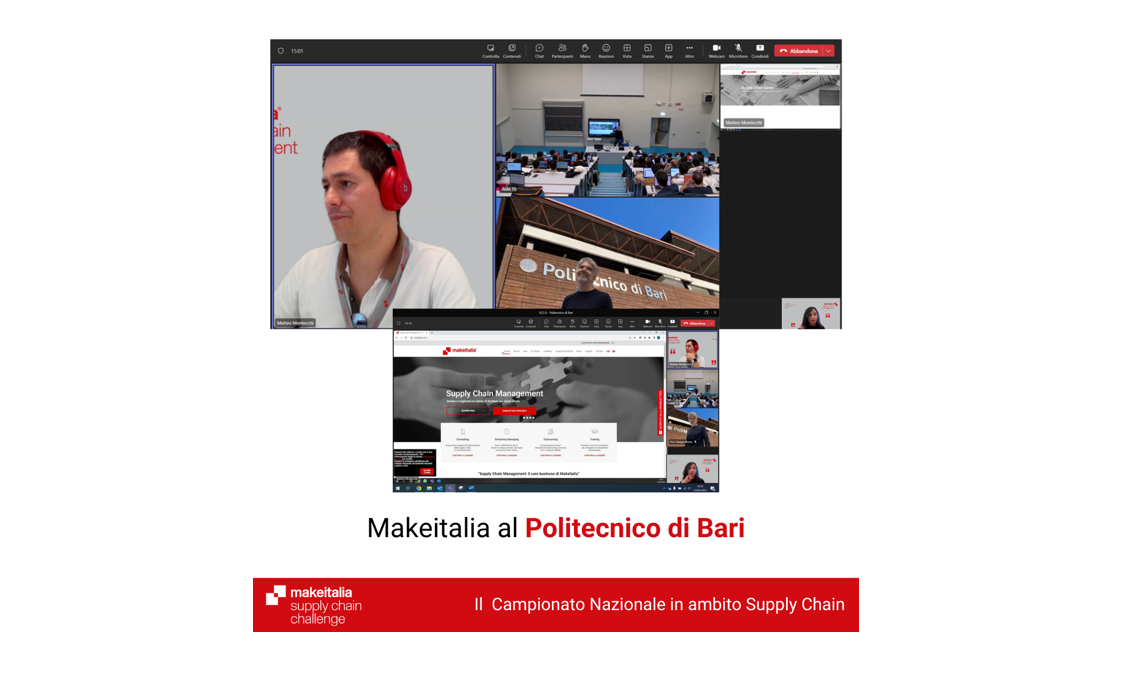Select Matteo's tile in lower window sidebar

click(x=693, y=349)
